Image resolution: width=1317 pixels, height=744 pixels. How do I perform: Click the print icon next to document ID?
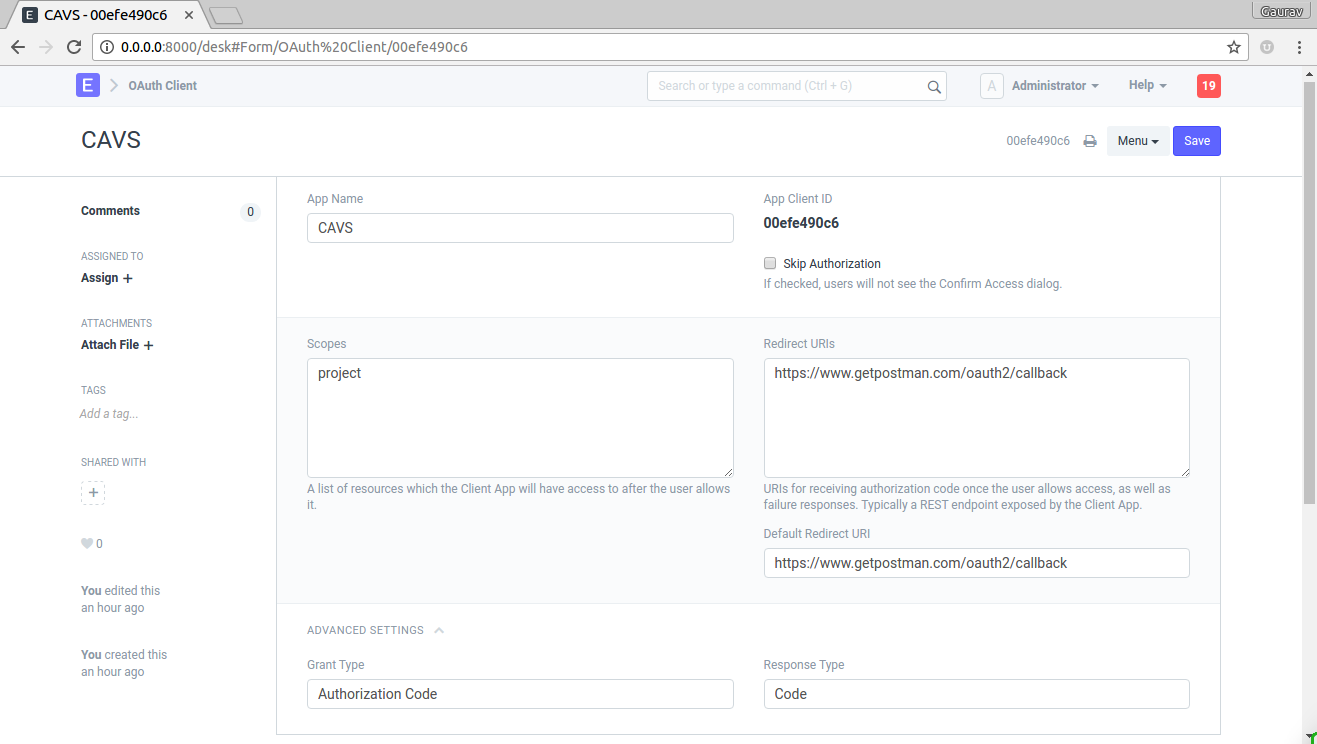[x=1090, y=141]
